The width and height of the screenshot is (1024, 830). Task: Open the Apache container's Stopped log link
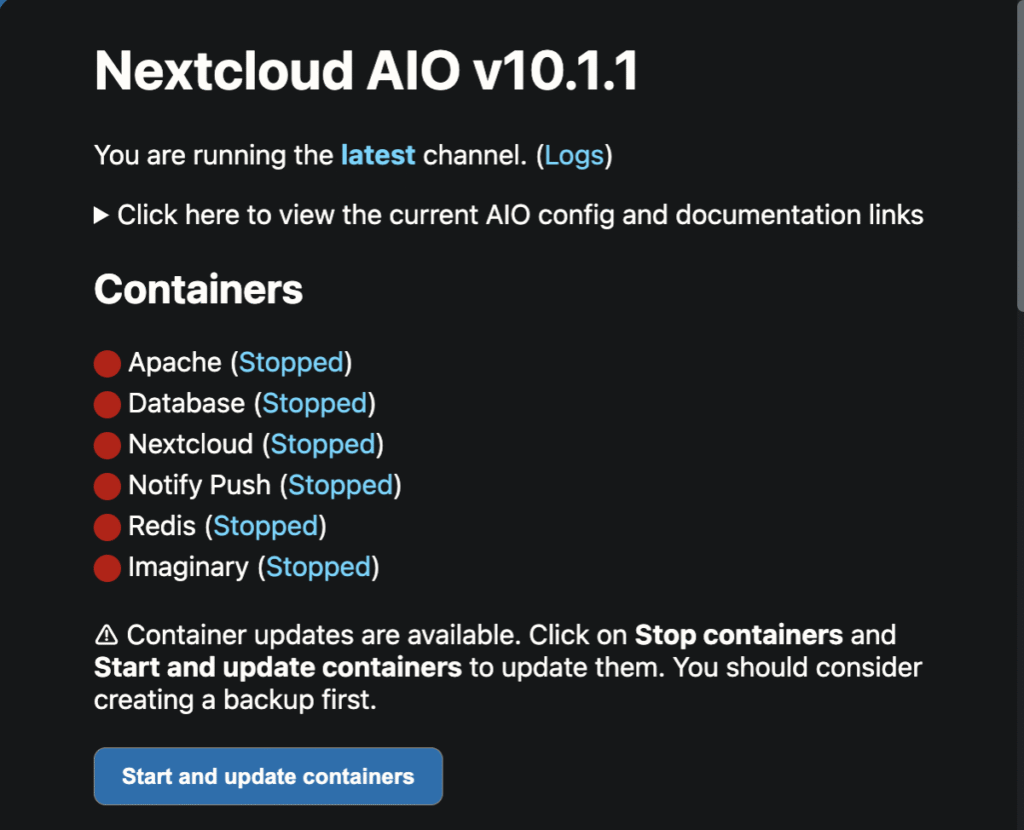click(x=291, y=363)
